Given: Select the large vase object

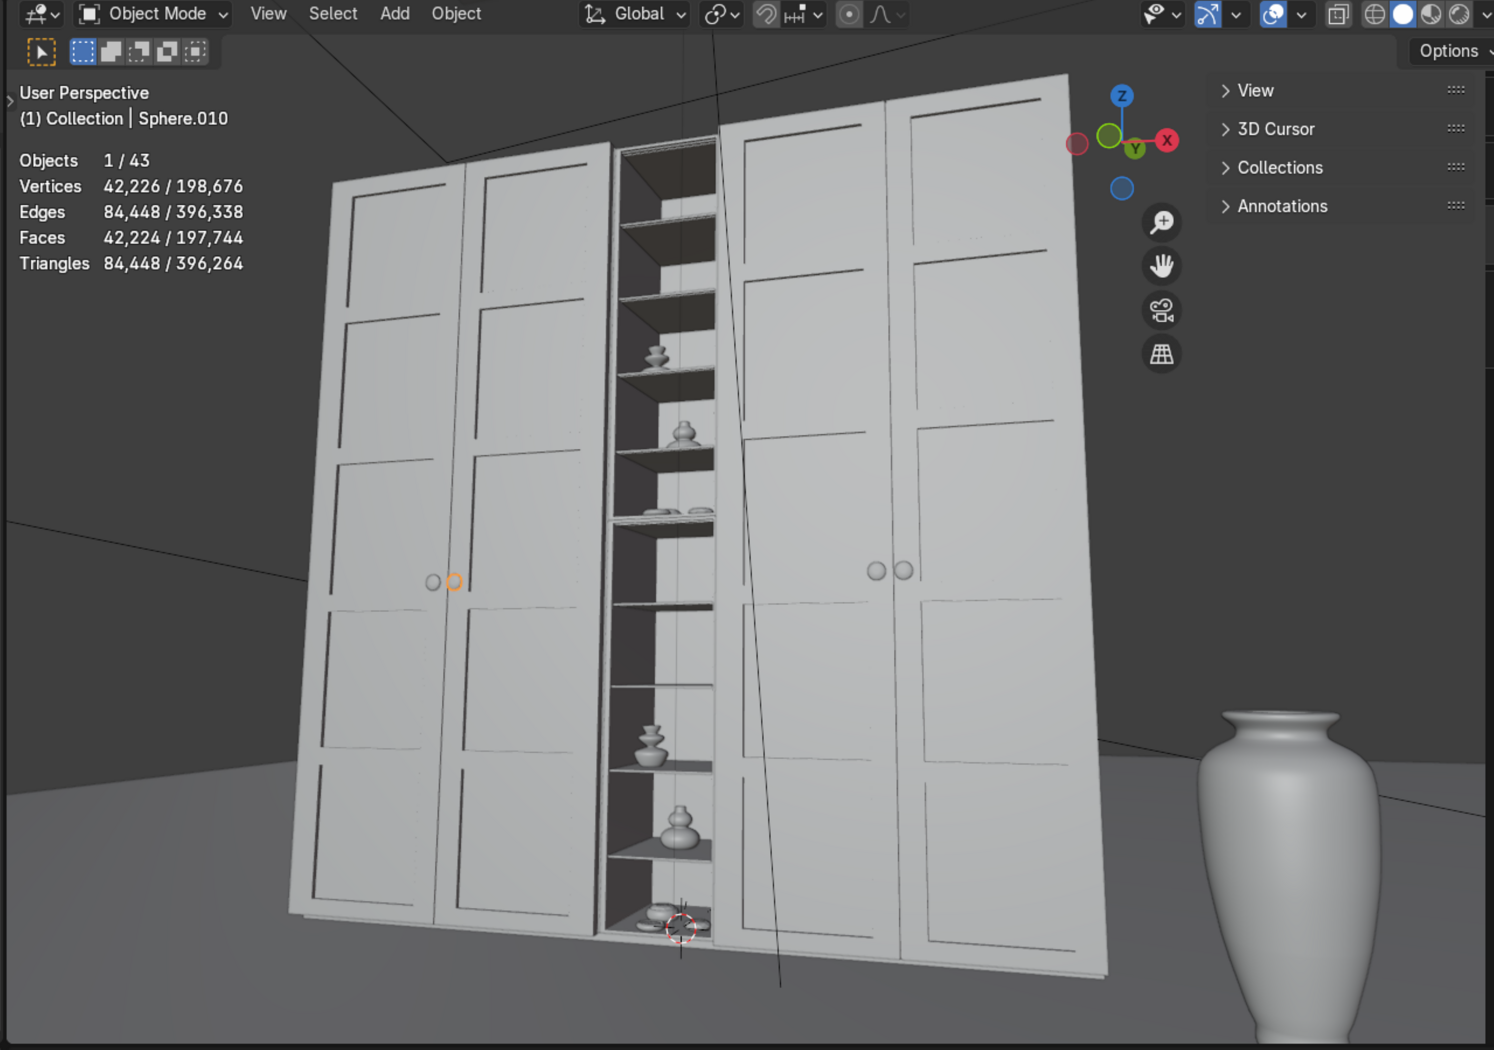Looking at the screenshot, I should point(1292,876).
